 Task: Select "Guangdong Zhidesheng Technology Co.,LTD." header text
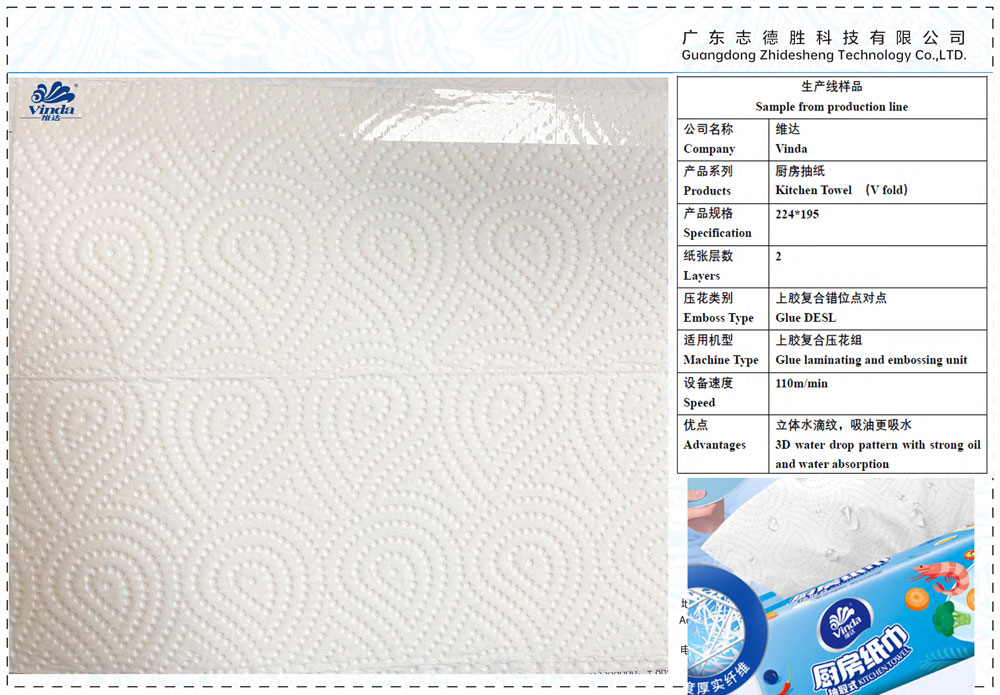824,55
